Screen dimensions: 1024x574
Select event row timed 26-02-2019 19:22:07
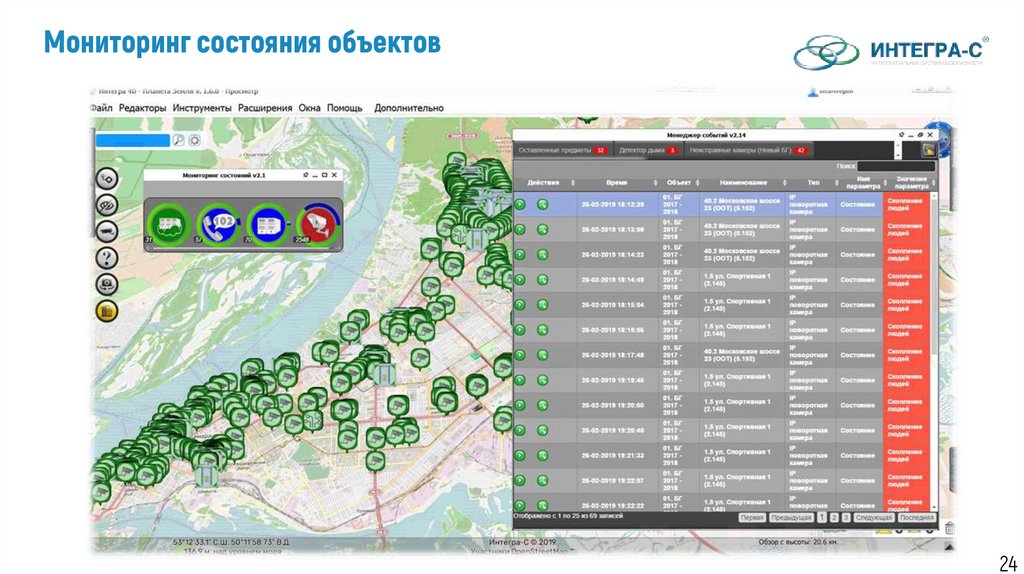click(722, 481)
